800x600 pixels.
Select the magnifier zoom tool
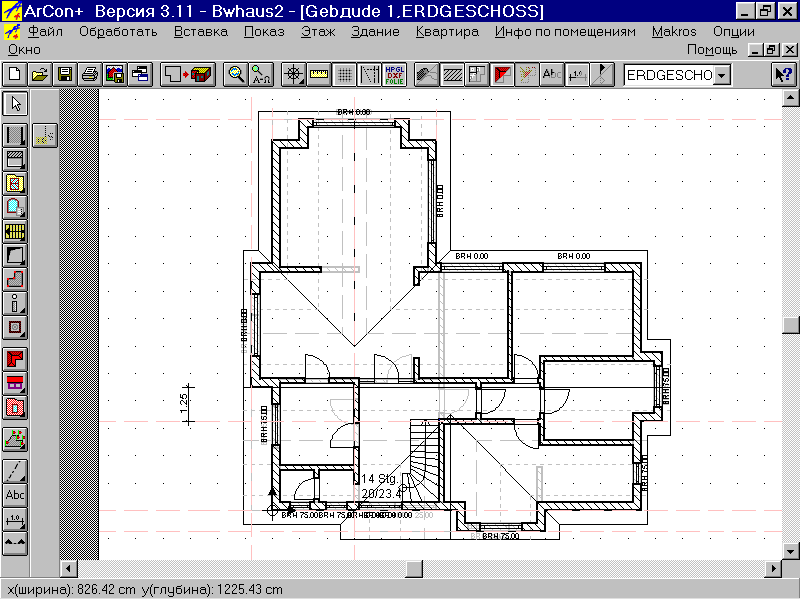point(236,74)
